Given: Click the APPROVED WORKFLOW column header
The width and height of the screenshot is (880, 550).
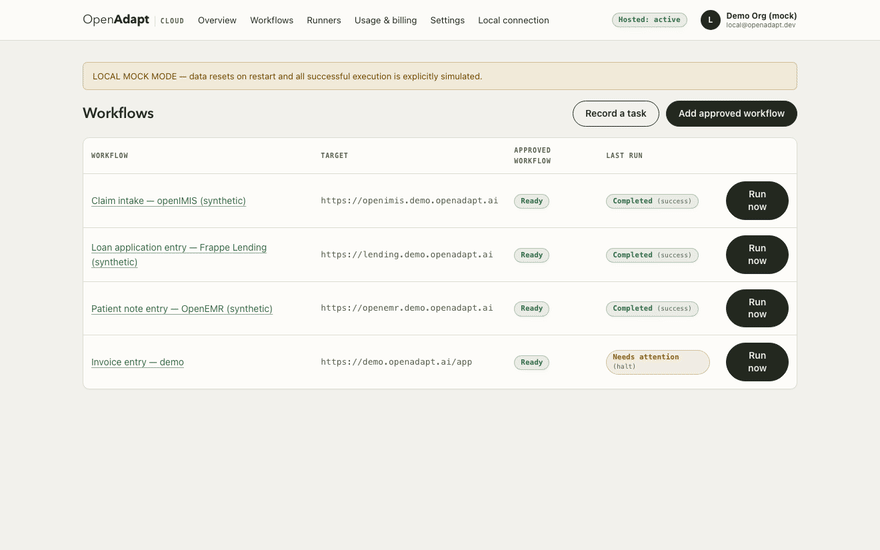Looking at the screenshot, I should [532, 155].
